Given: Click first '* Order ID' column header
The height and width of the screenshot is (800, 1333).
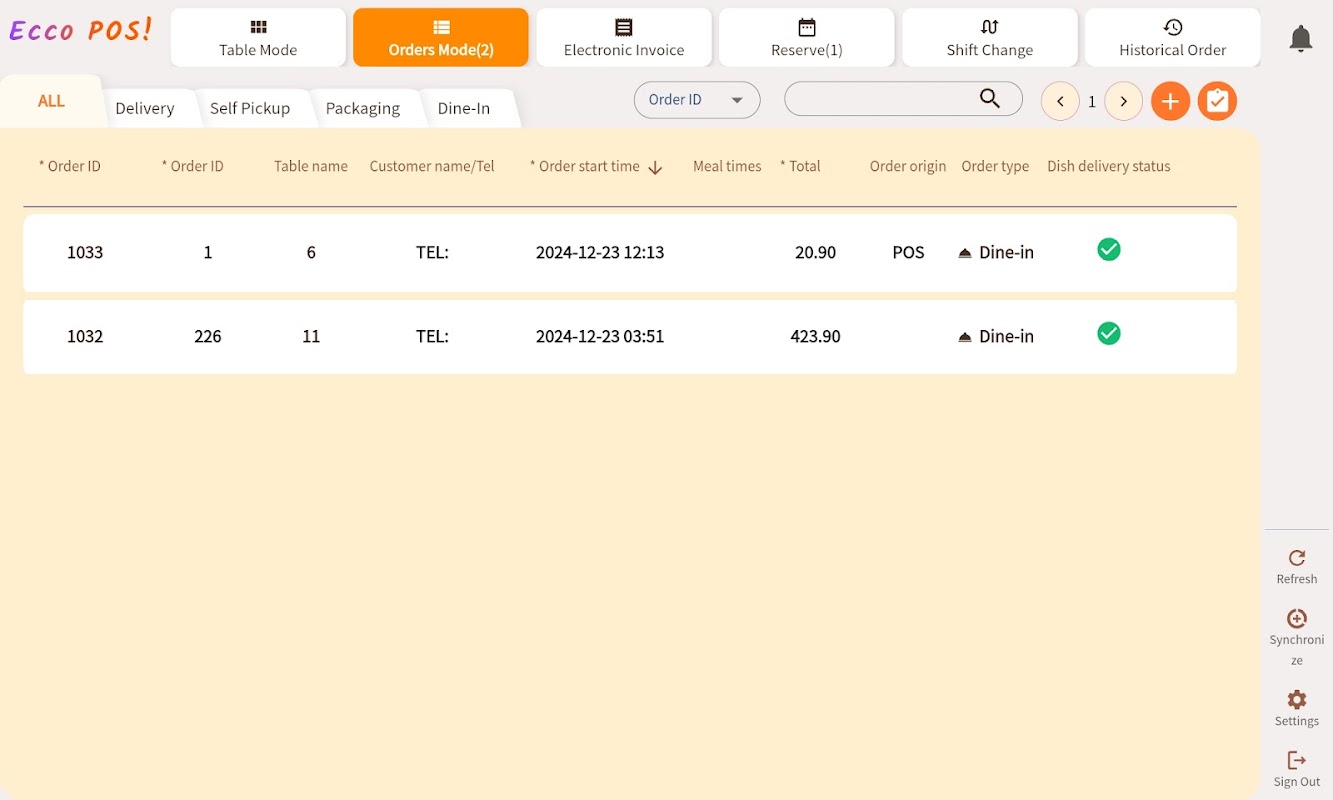Looking at the screenshot, I should point(70,167).
